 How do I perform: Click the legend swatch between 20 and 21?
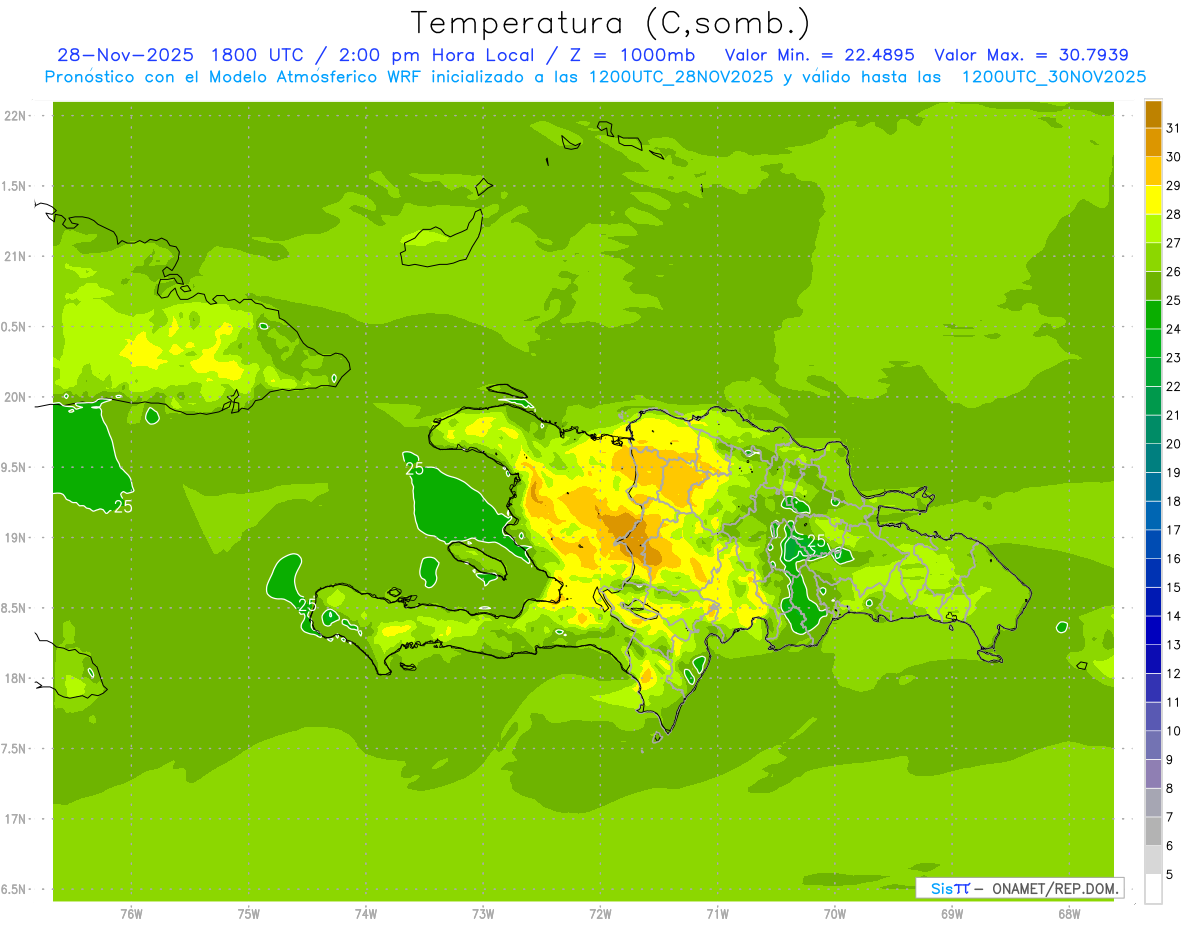[1153, 429]
